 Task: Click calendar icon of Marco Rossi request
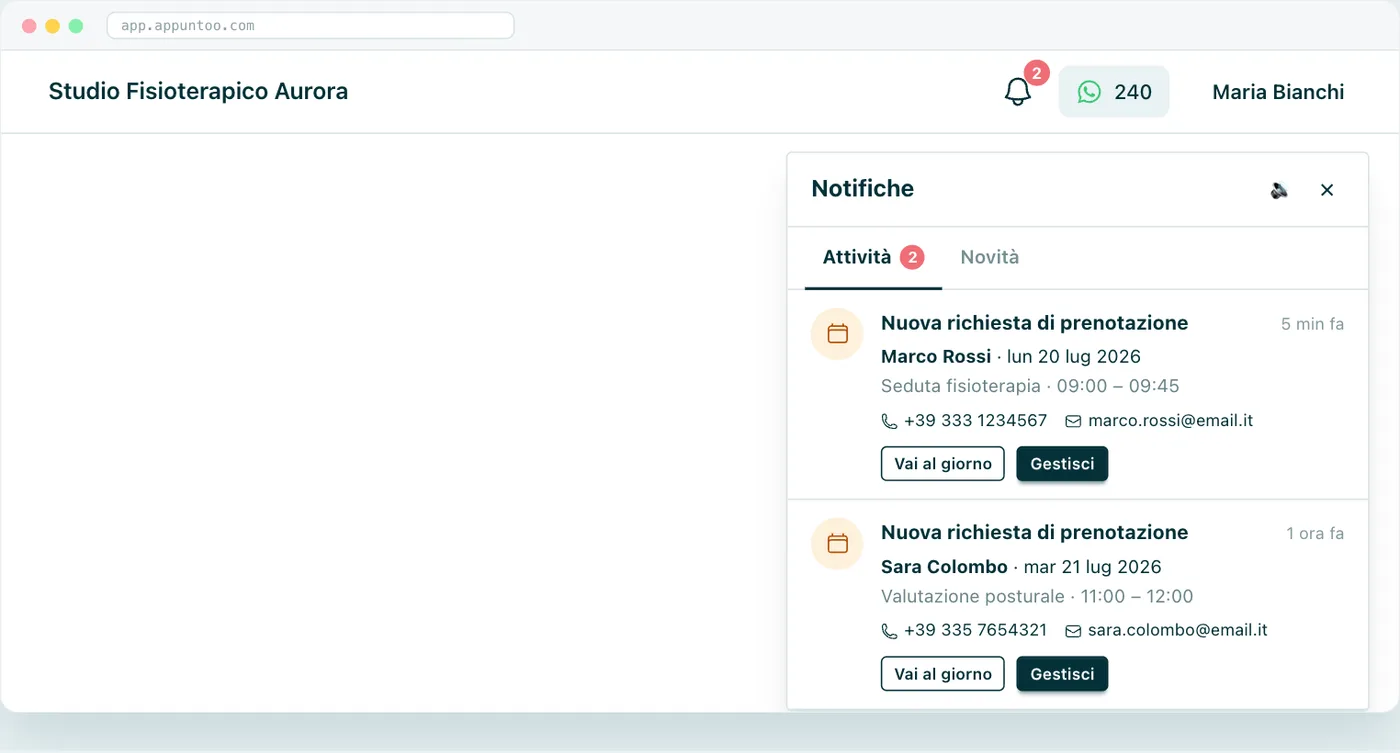tap(837, 334)
